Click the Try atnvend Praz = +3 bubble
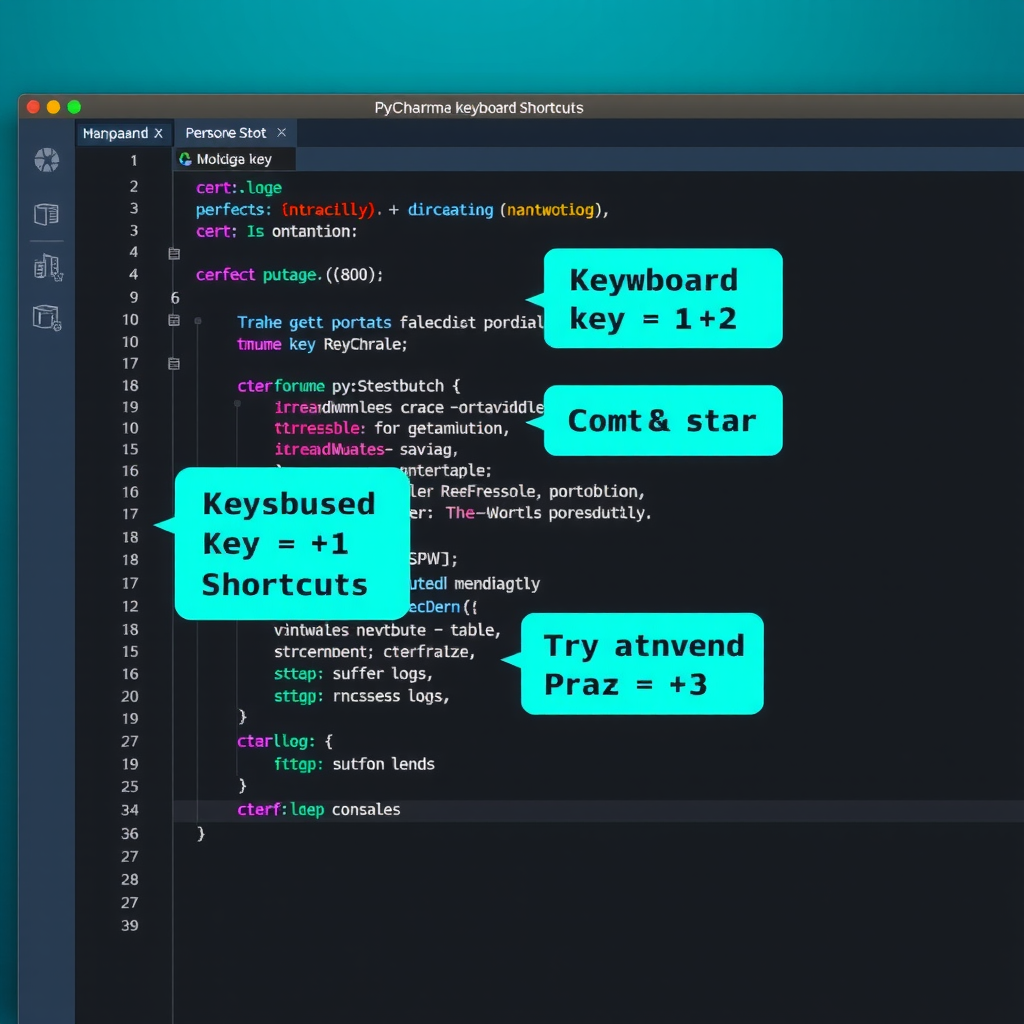 pyautogui.click(x=641, y=663)
